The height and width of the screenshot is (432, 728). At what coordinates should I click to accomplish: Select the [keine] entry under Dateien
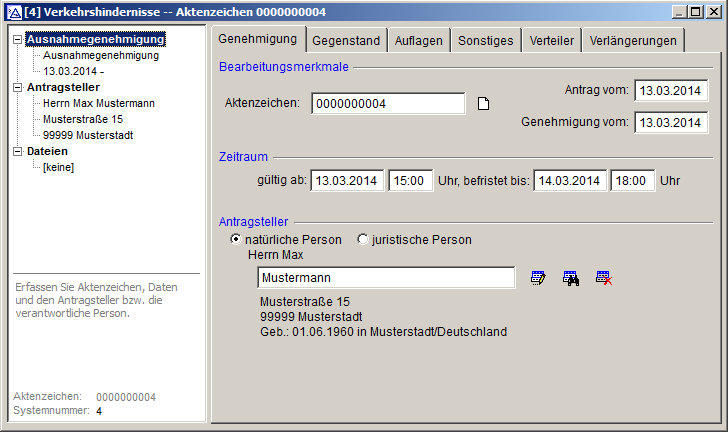(58, 168)
